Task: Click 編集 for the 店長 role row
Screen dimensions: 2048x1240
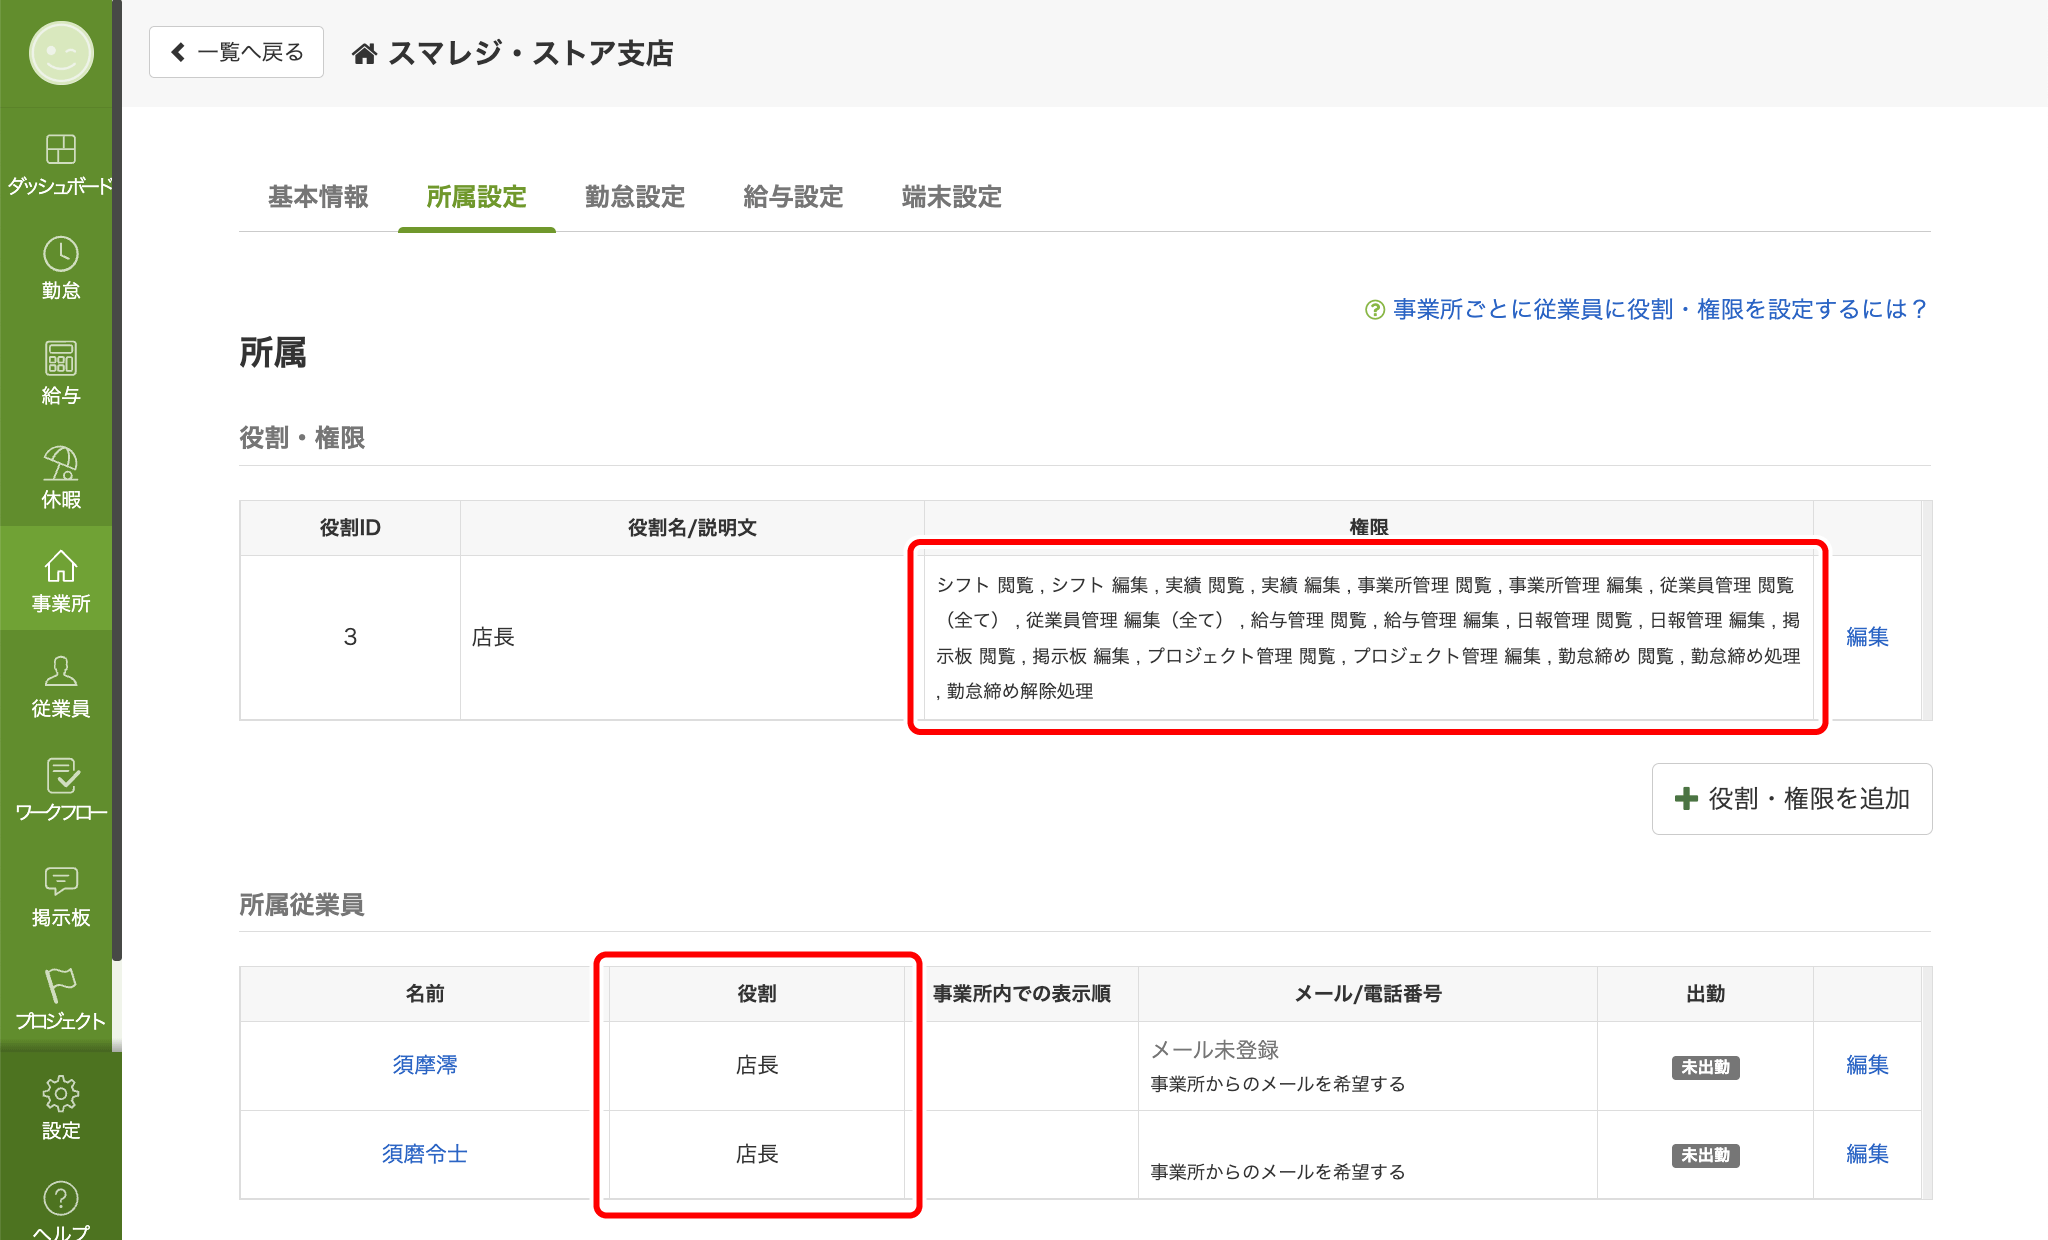Action: (1866, 637)
